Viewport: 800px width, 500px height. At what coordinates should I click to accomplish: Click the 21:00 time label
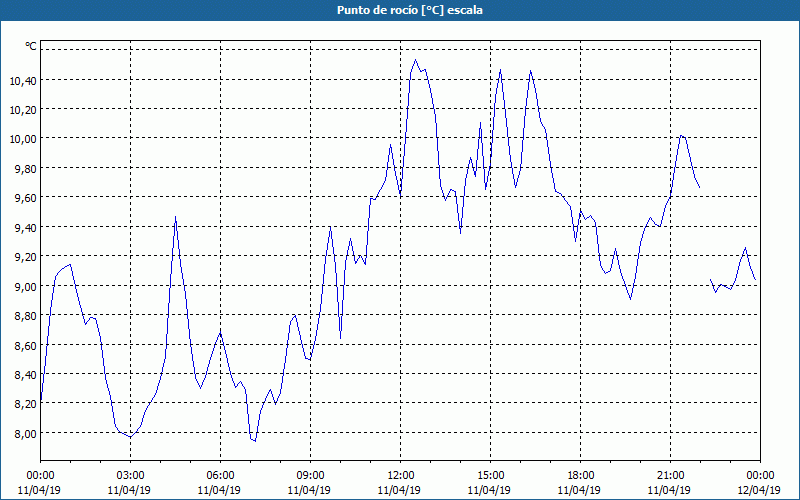670,476
